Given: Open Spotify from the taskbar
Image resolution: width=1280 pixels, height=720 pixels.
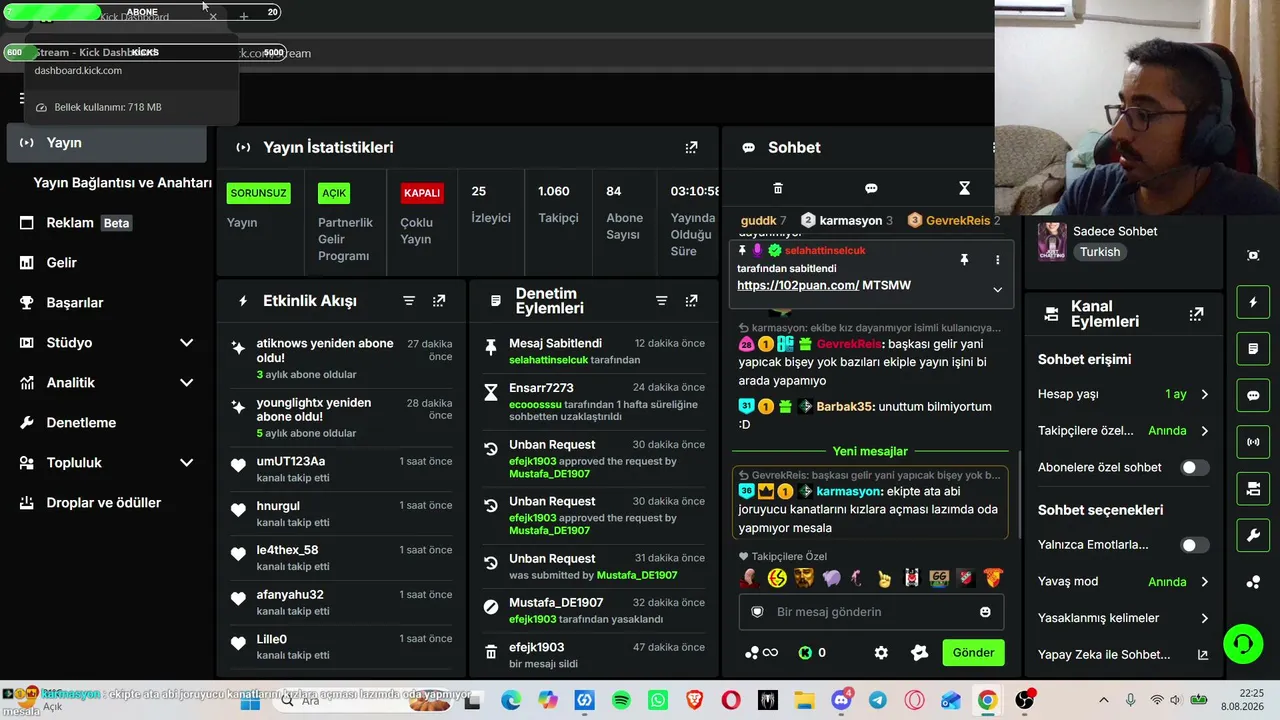Looking at the screenshot, I should tap(621, 701).
